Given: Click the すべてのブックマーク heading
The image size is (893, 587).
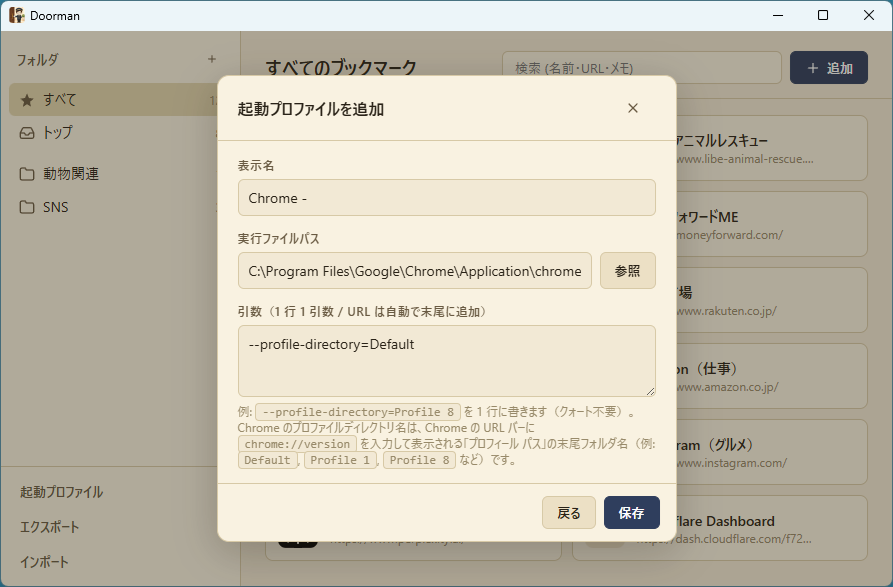Looking at the screenshot, I should [341, 67].
